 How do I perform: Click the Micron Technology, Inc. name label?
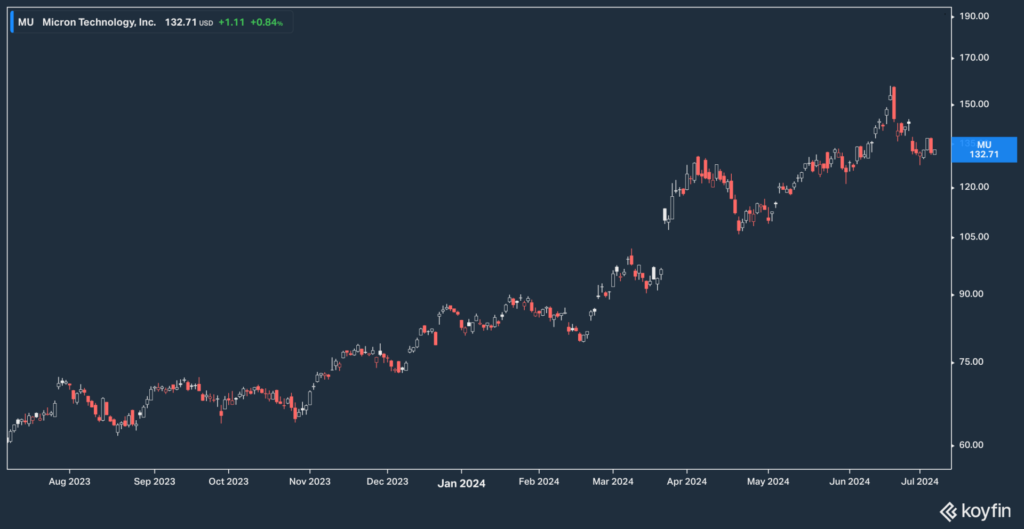99,22
